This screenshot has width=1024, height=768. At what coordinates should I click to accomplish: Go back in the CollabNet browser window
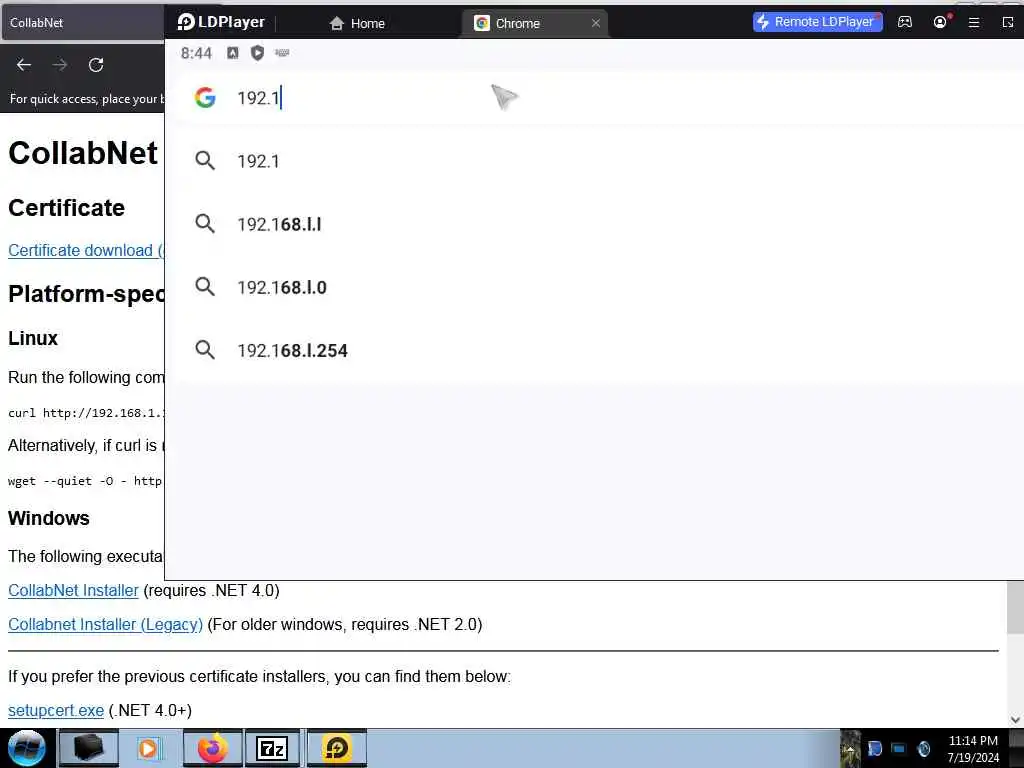point(24,65)
